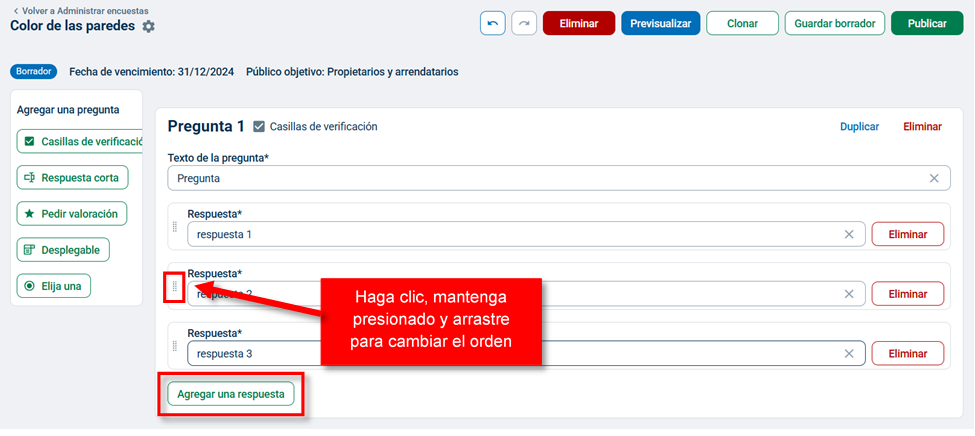This screenshot has height=436, width=975.
Task: Click the Agregar una pregunta heading
Action: 68,110
